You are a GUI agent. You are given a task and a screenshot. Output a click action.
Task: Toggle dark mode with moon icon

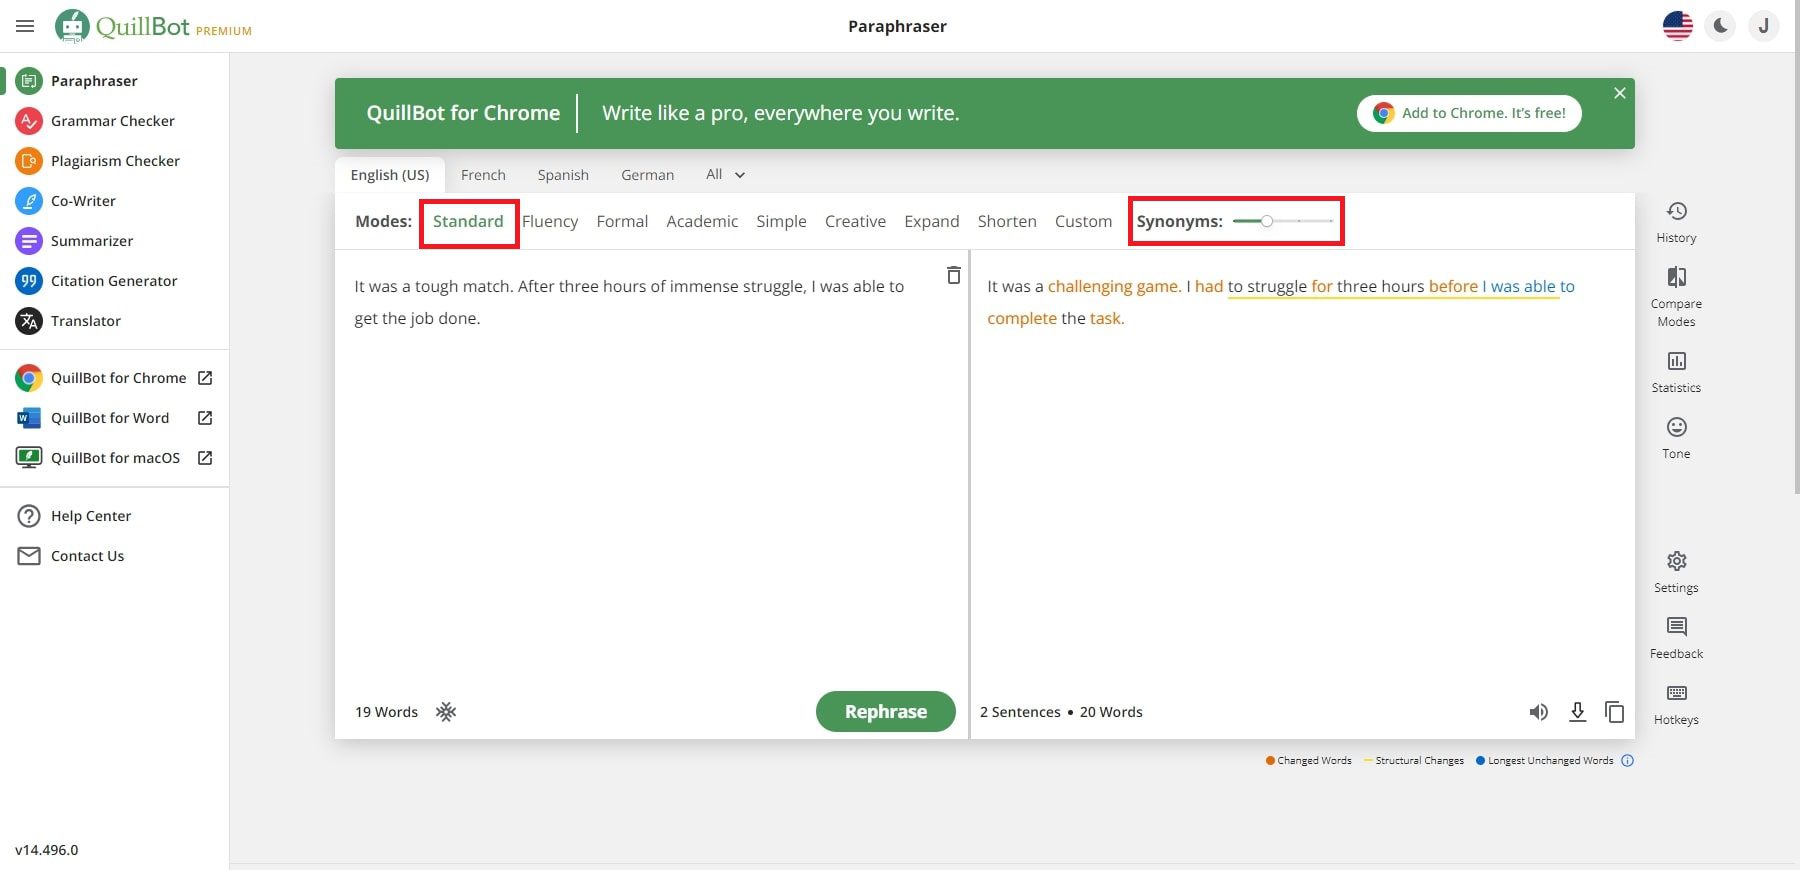pos(1720,26)
